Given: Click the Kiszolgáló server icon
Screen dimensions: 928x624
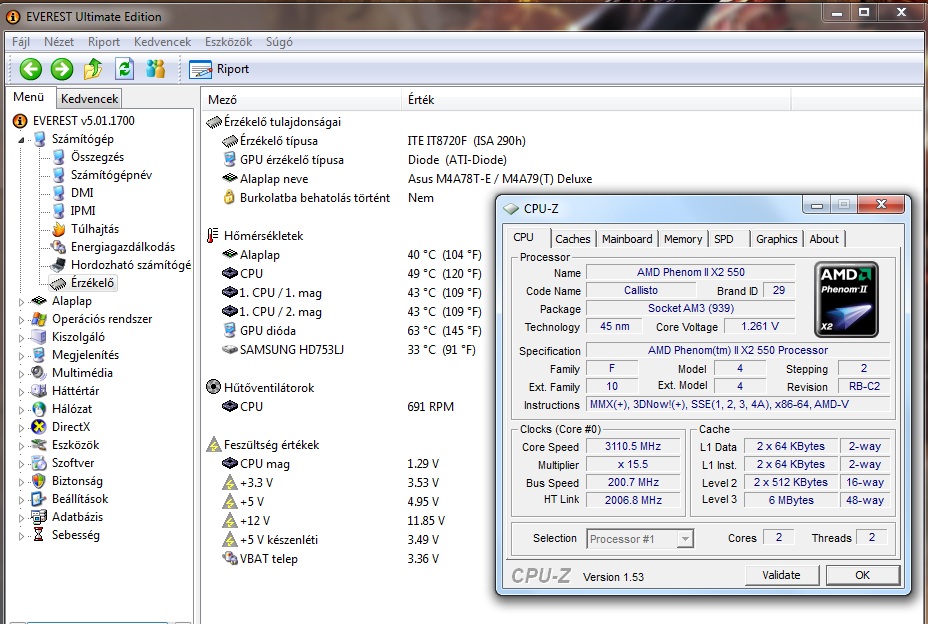Looking at the screenshot, I should coord(38,337).
